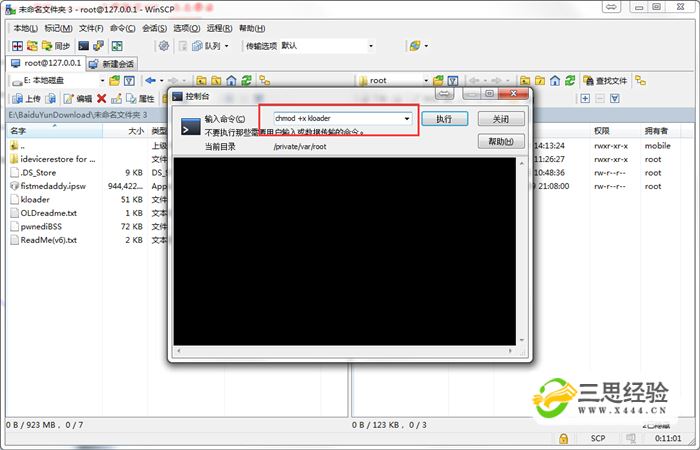Click the red X delete icon
Screen dimensions: 700x450
(x=101, y=99)
